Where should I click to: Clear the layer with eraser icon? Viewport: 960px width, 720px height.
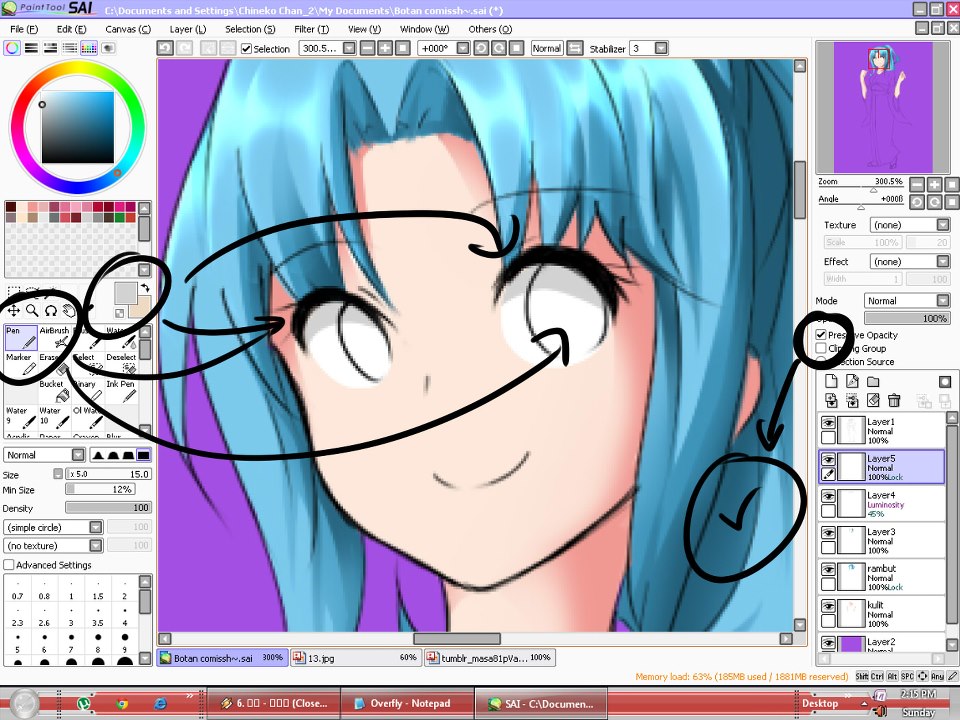tap(873, 400)
